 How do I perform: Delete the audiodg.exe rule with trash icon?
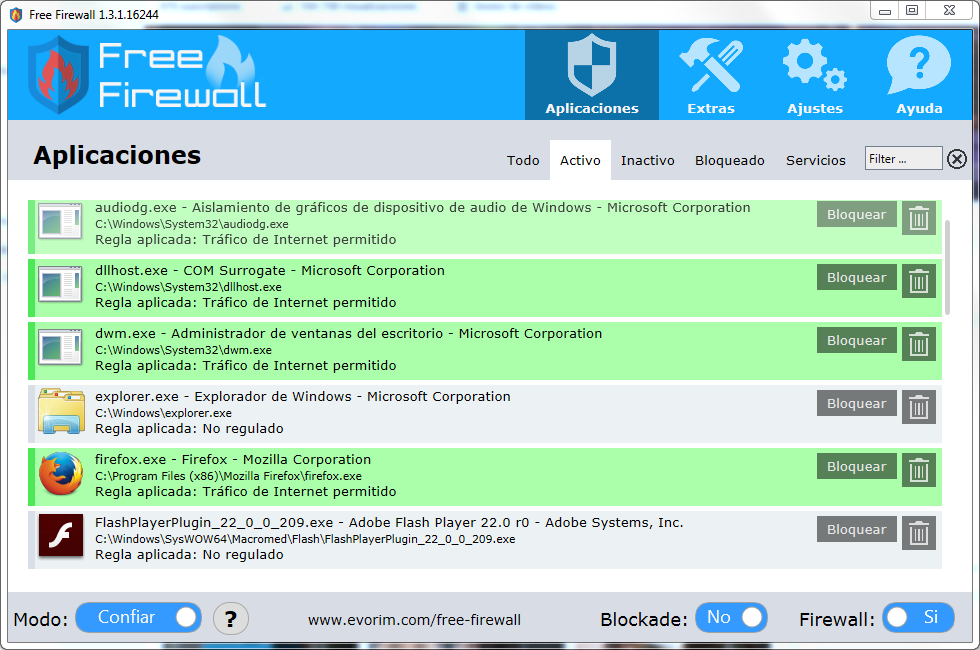(919, 218)
